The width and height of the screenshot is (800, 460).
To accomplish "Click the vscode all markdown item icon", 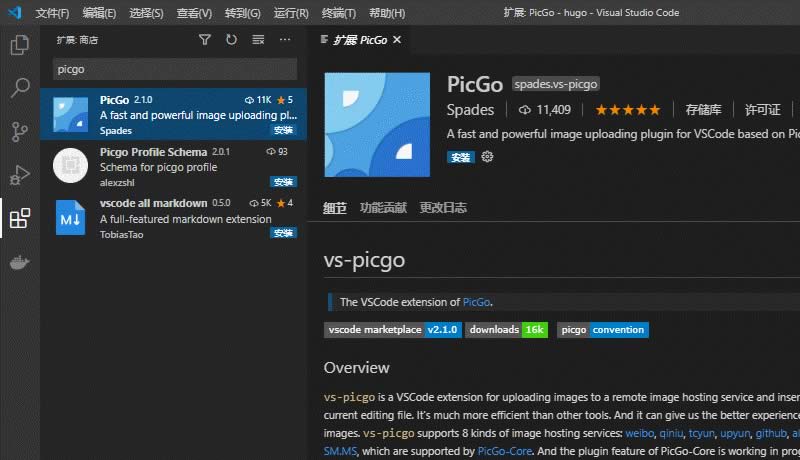I will 70,217.
